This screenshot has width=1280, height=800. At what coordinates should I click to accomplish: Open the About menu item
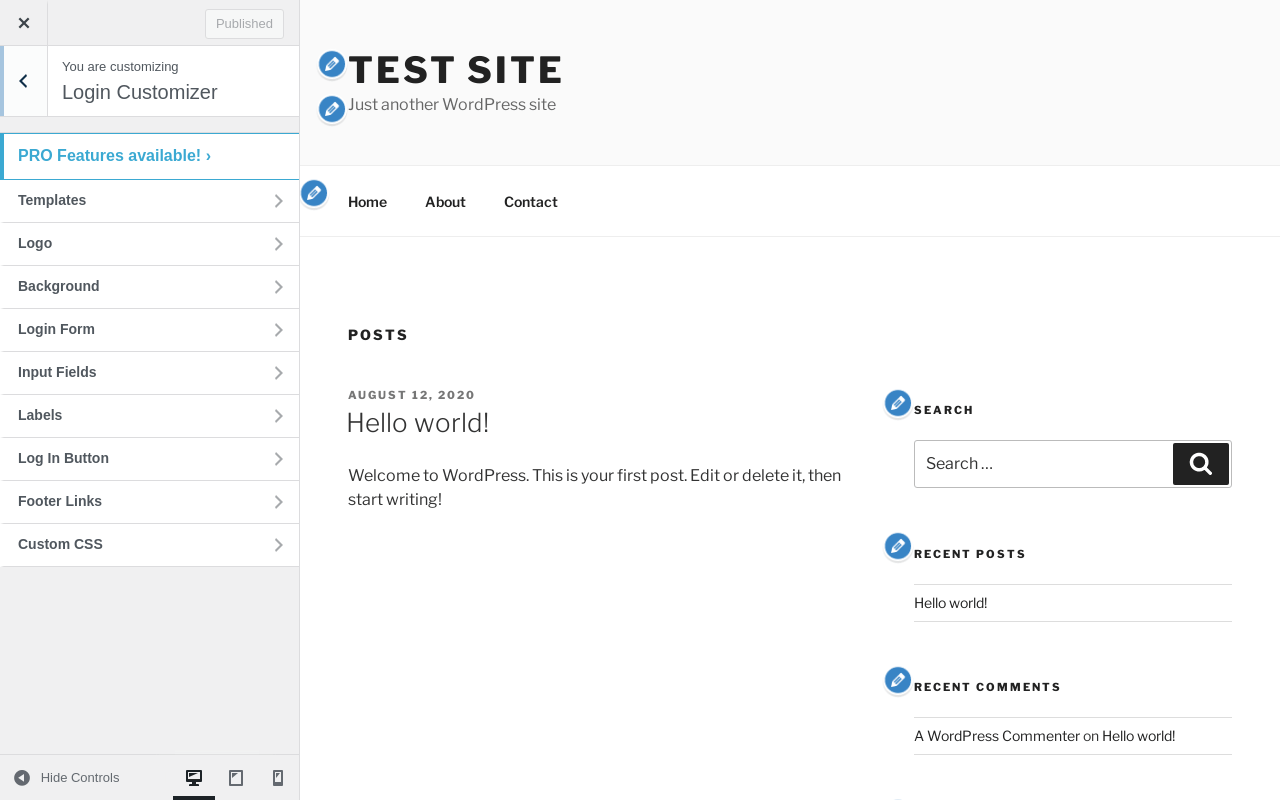click(445, 202)
